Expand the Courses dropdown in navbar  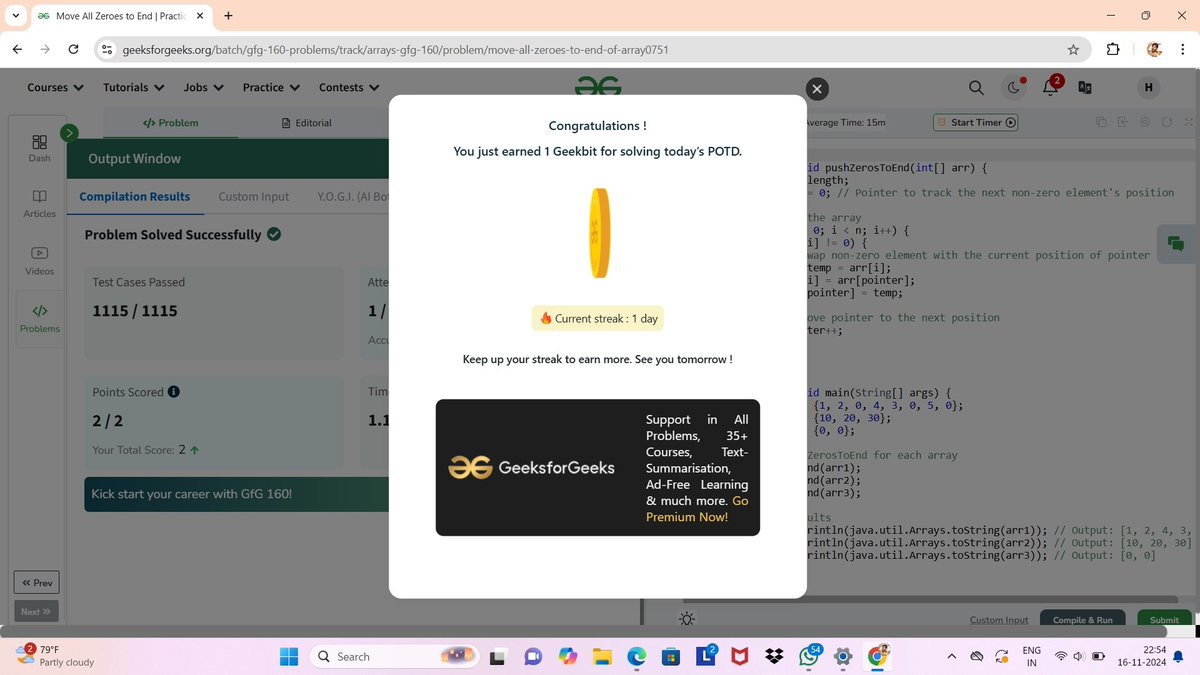[55, 87]
